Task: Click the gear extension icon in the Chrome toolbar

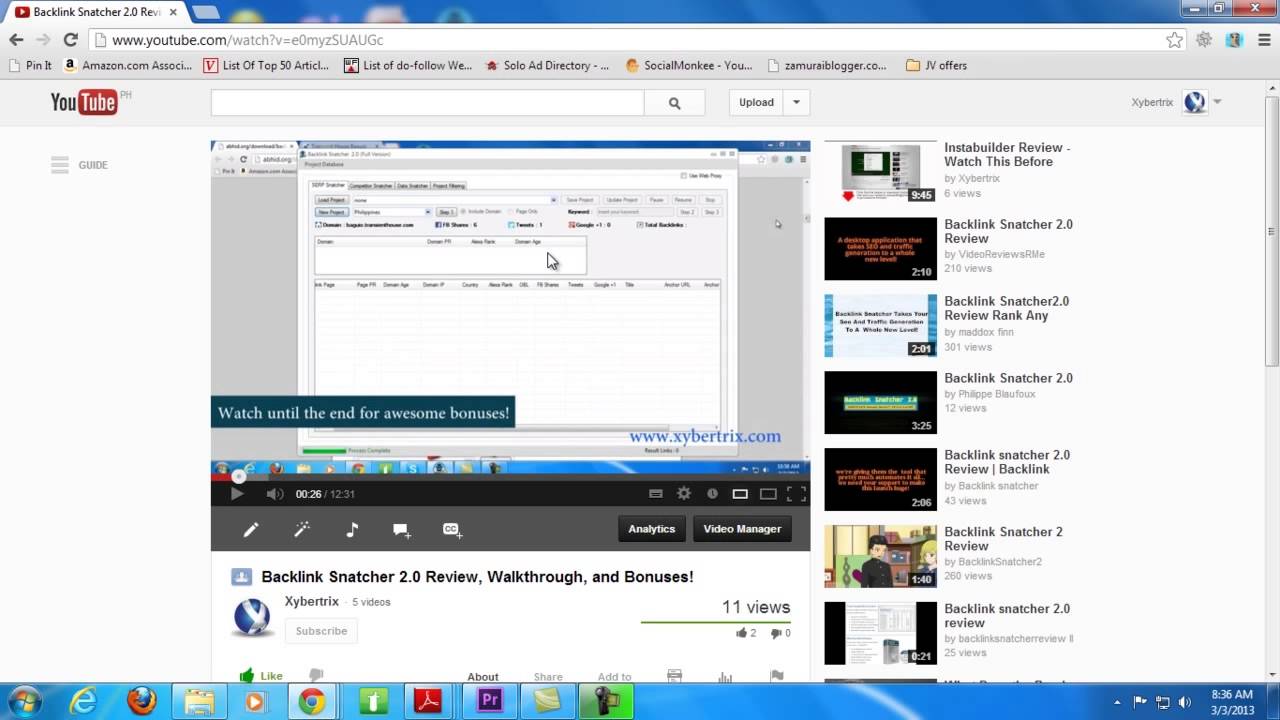Action: click(x=1204, y=40)
